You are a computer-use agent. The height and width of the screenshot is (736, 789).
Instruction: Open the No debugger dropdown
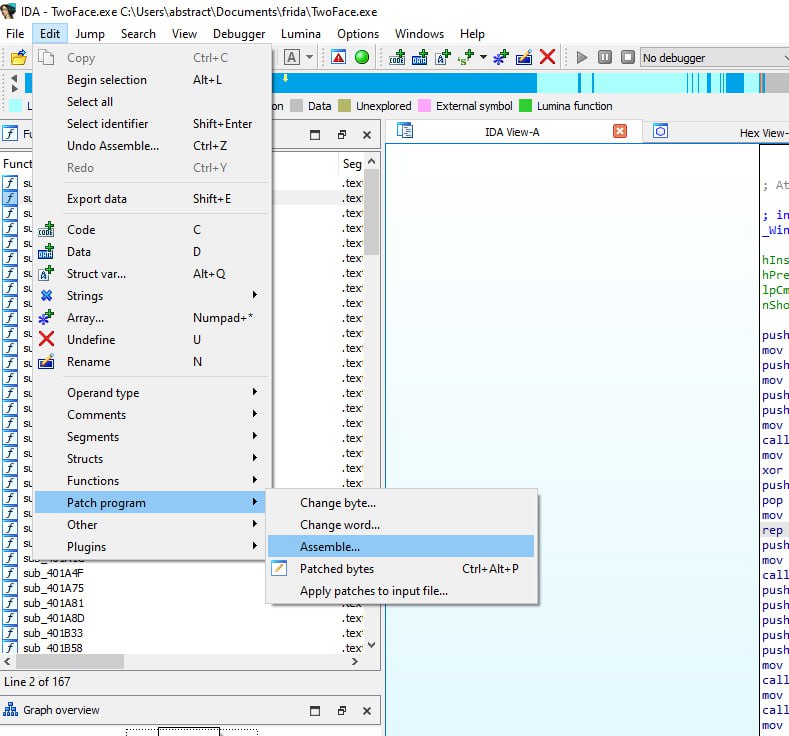point(715,58)
